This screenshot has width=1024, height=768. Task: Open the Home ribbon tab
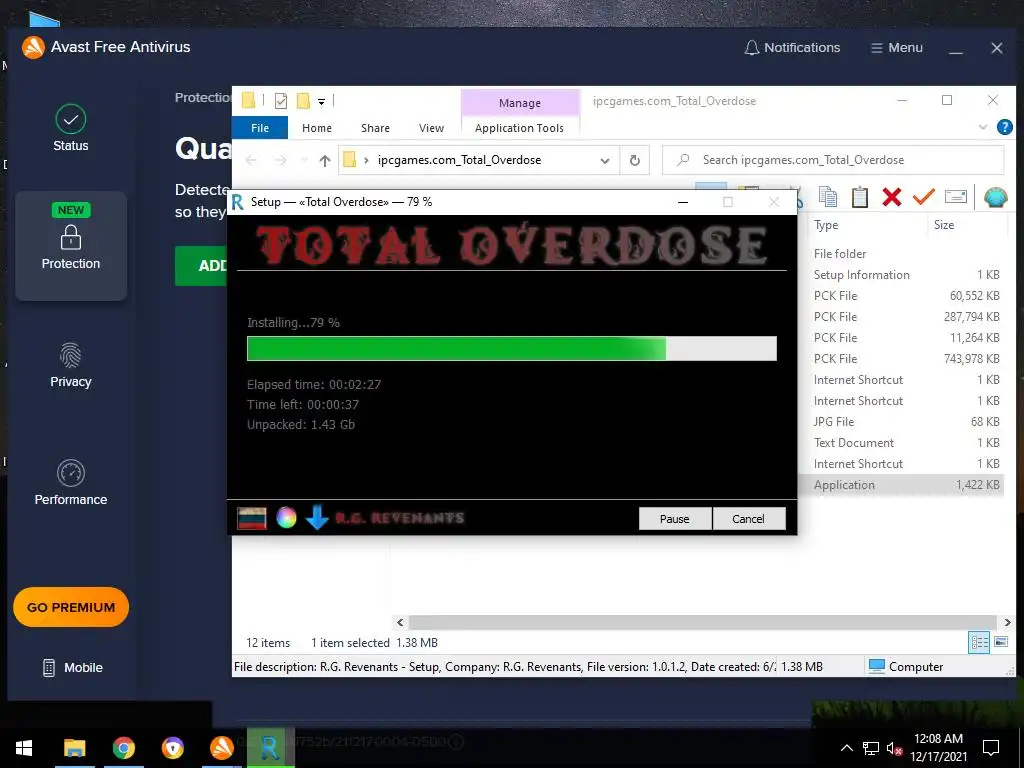coord(317,128)
